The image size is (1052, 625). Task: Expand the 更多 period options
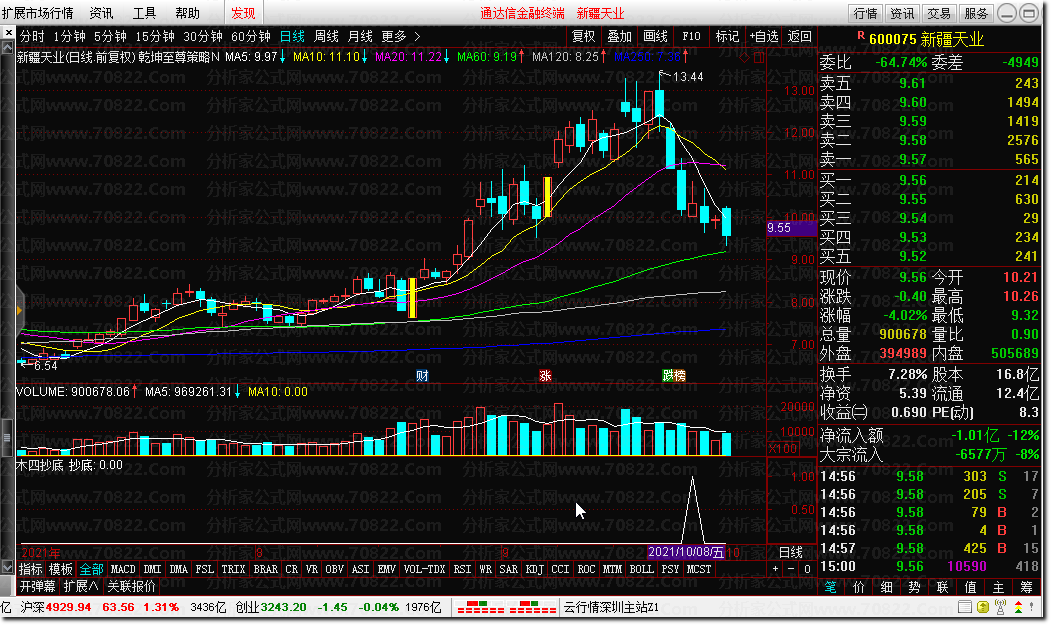(401, 36)
